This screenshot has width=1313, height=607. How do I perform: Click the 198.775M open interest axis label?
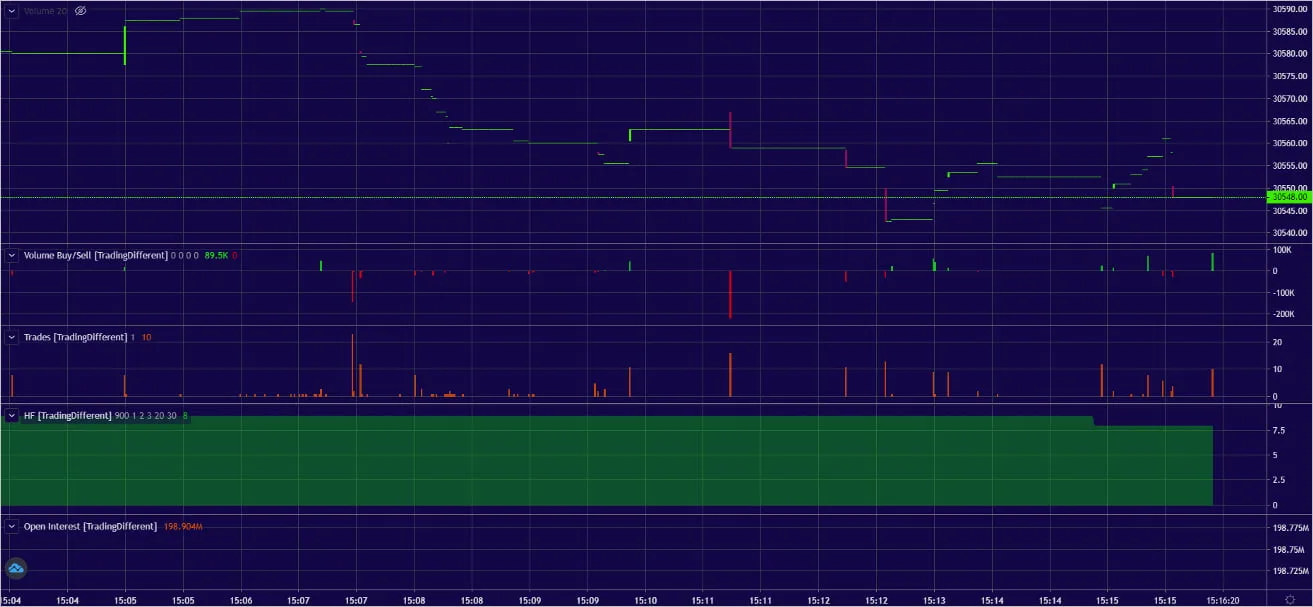(x=1290, y=527)
